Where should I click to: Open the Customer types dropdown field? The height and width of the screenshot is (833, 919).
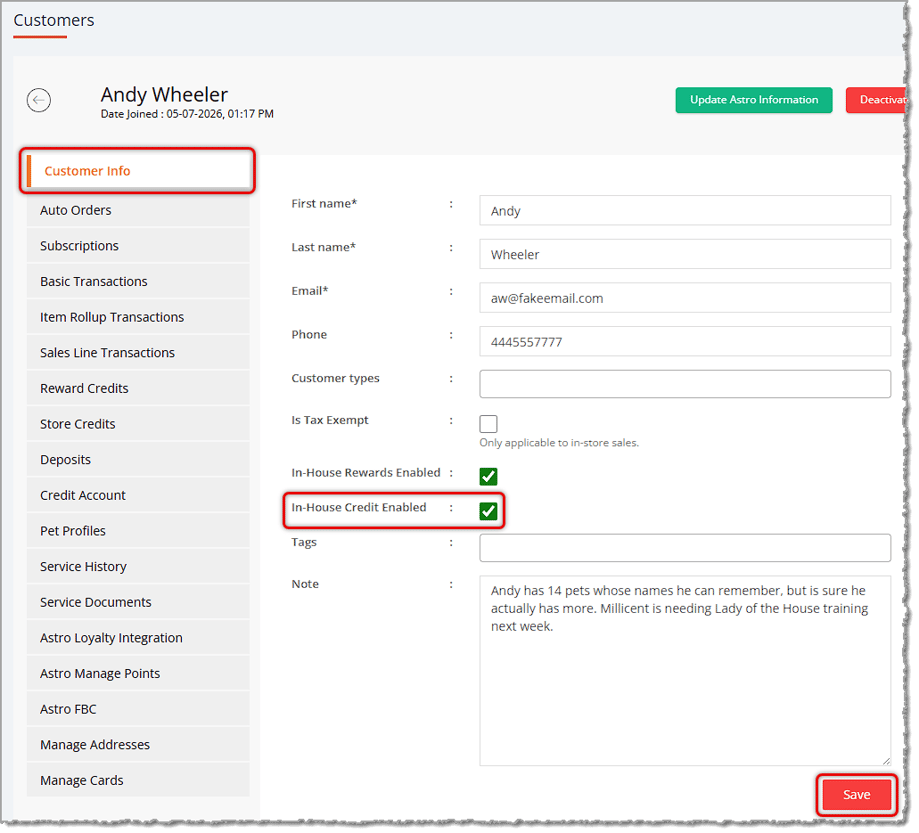click(x=685, y=384)
